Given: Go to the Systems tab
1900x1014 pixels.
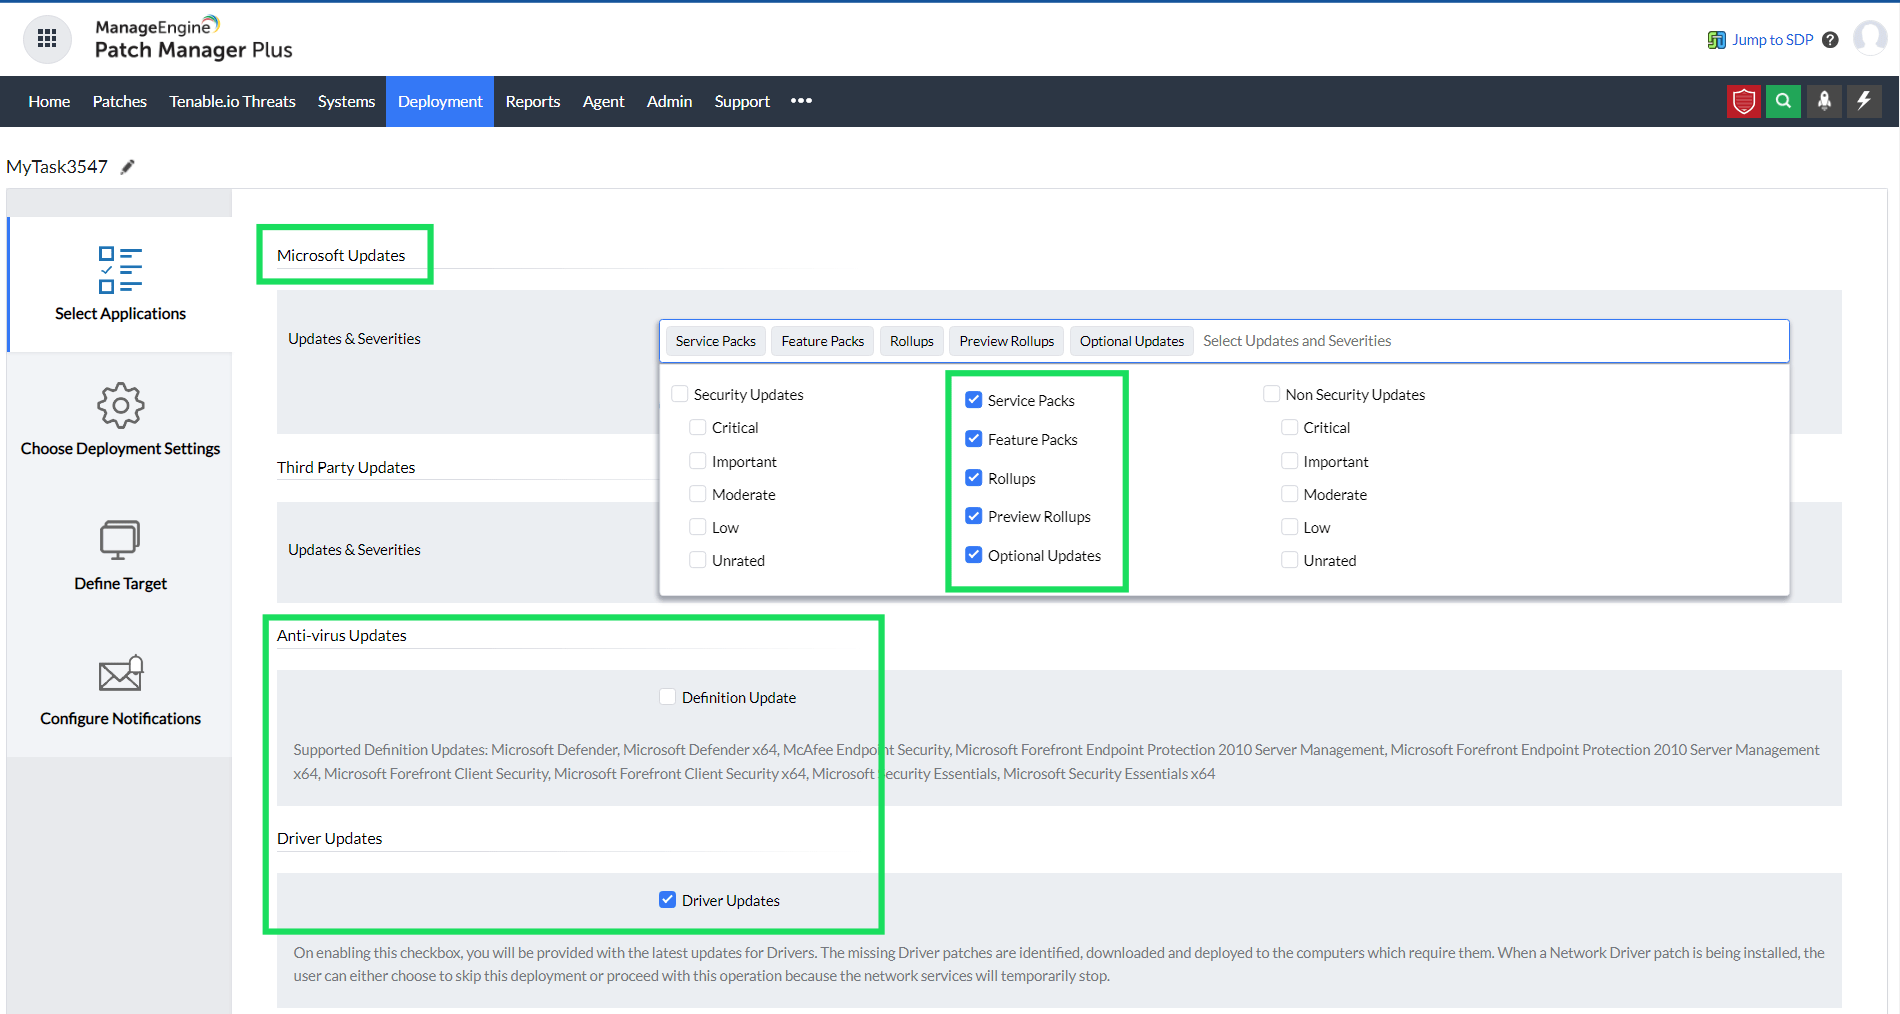Looking at the screenshot, I should (346, 101).
